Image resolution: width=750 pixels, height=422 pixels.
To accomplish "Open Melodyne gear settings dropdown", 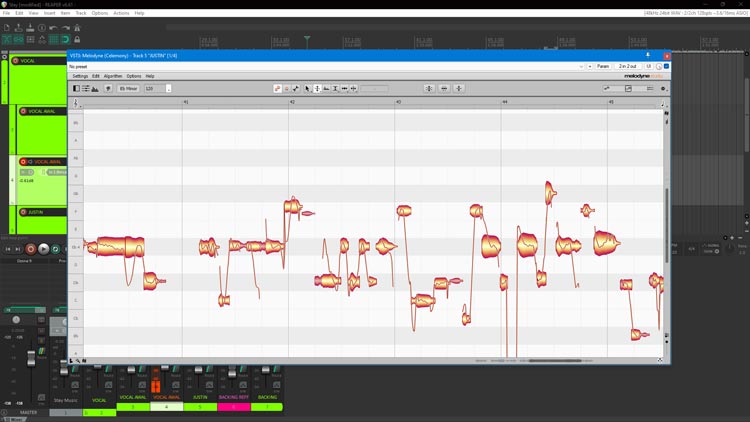I will point(663,89).
